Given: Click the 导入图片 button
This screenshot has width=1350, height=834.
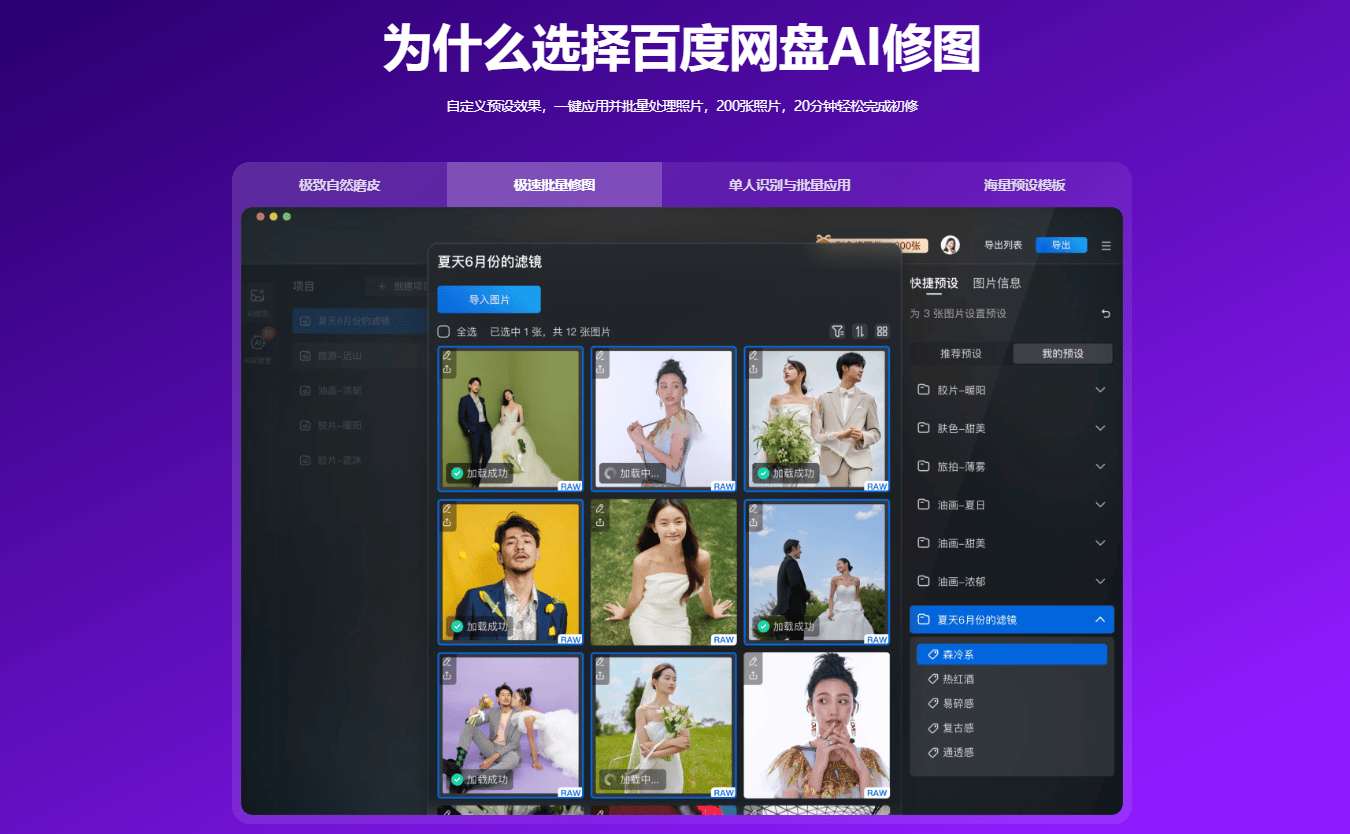Looking at the screenshot, I should point(489,299).
